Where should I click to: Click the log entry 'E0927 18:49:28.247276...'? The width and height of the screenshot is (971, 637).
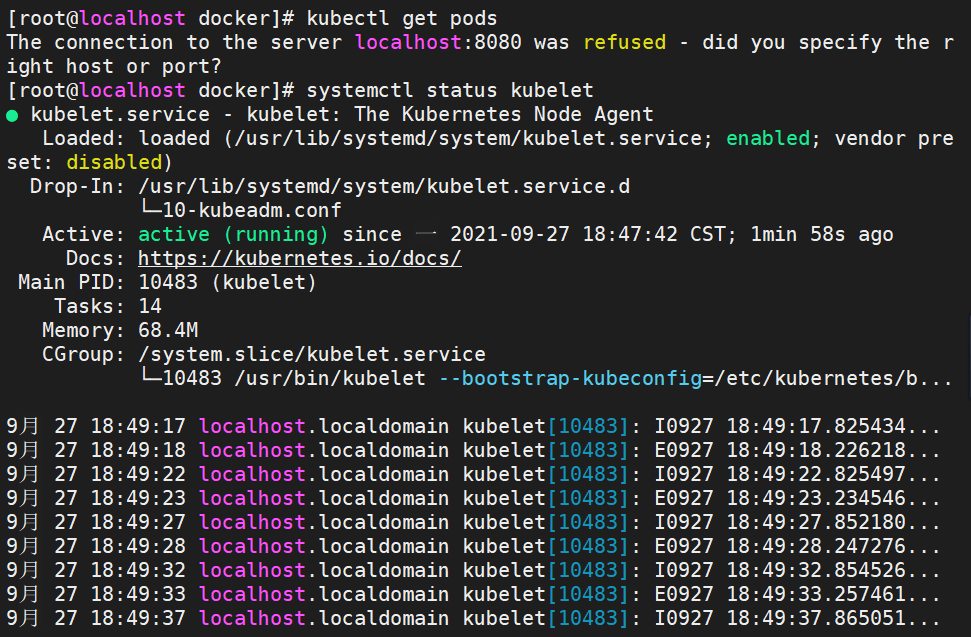click(x=798, y=546)
